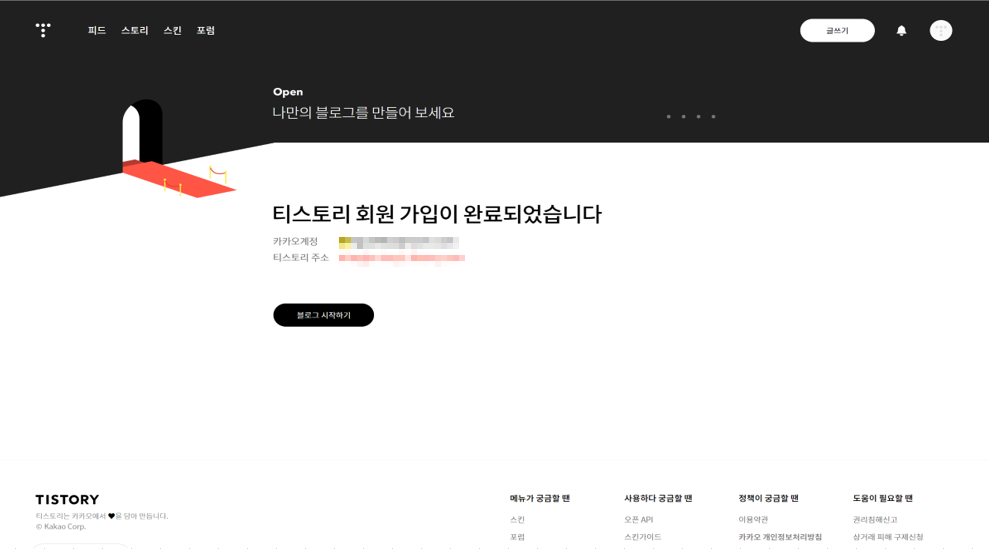Open the 스킨 menu in the header
Image resolution: width=989 pixels, height=549 pixels.
tap(172, 30)
